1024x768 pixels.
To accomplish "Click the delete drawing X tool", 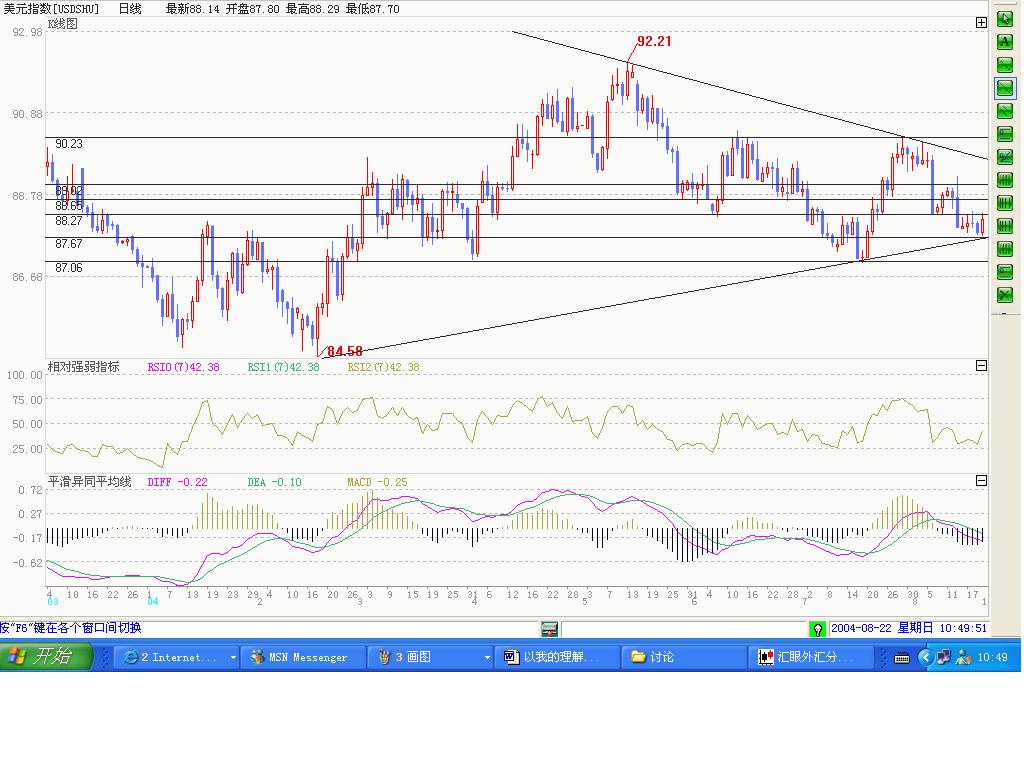I will [1004, 295].
